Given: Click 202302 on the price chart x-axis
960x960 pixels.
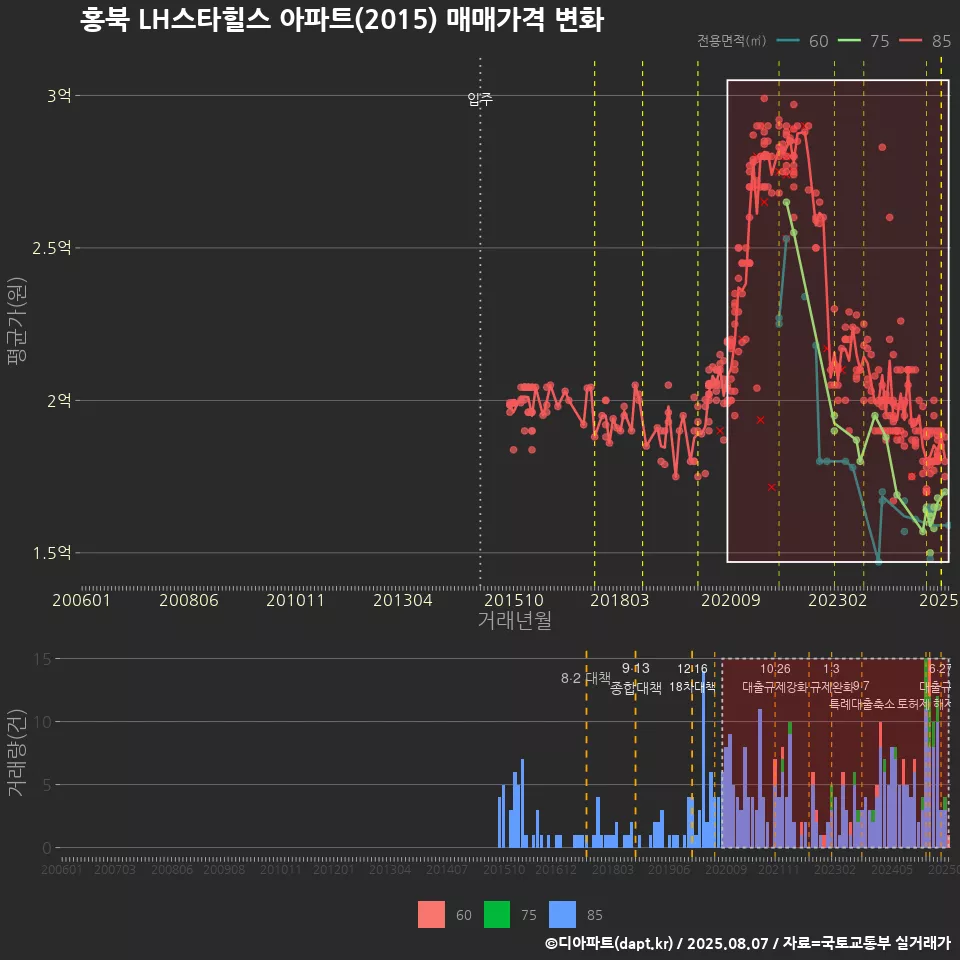Looking at the screenshot, I should [838, 600].
